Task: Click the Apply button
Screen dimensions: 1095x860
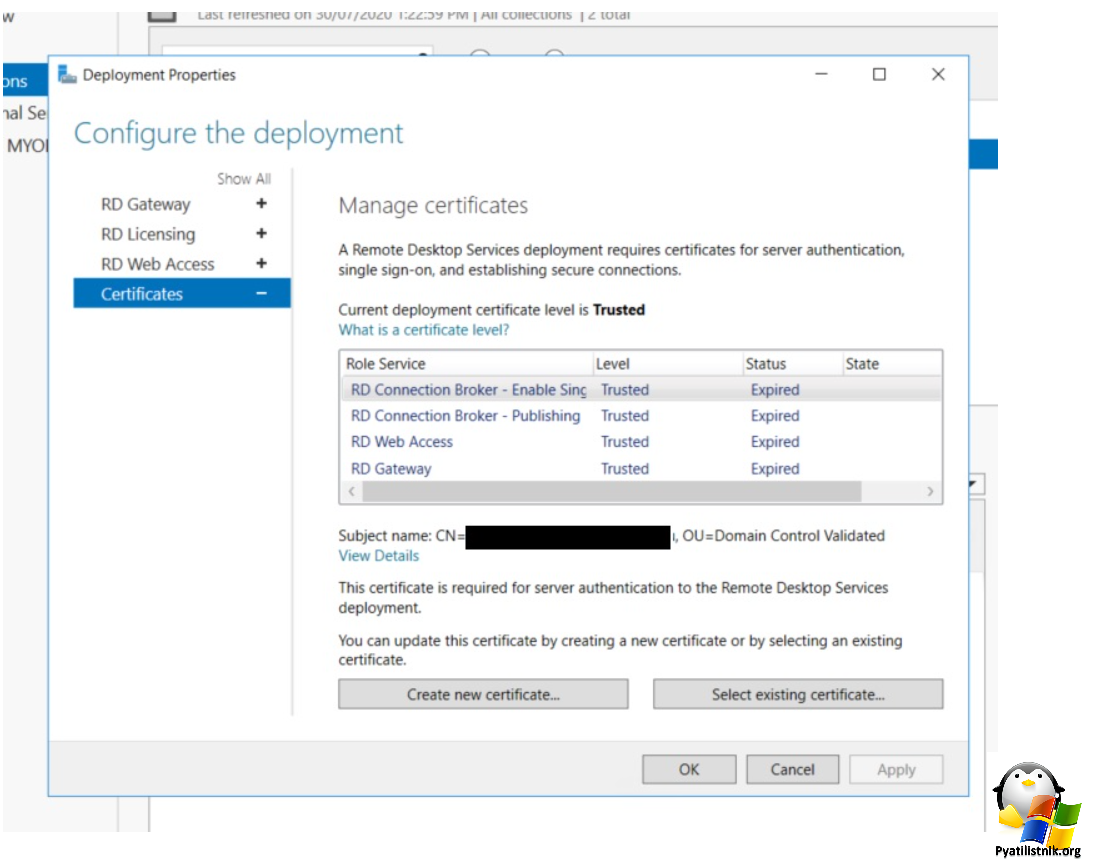Action: click(x=897, y=769)
